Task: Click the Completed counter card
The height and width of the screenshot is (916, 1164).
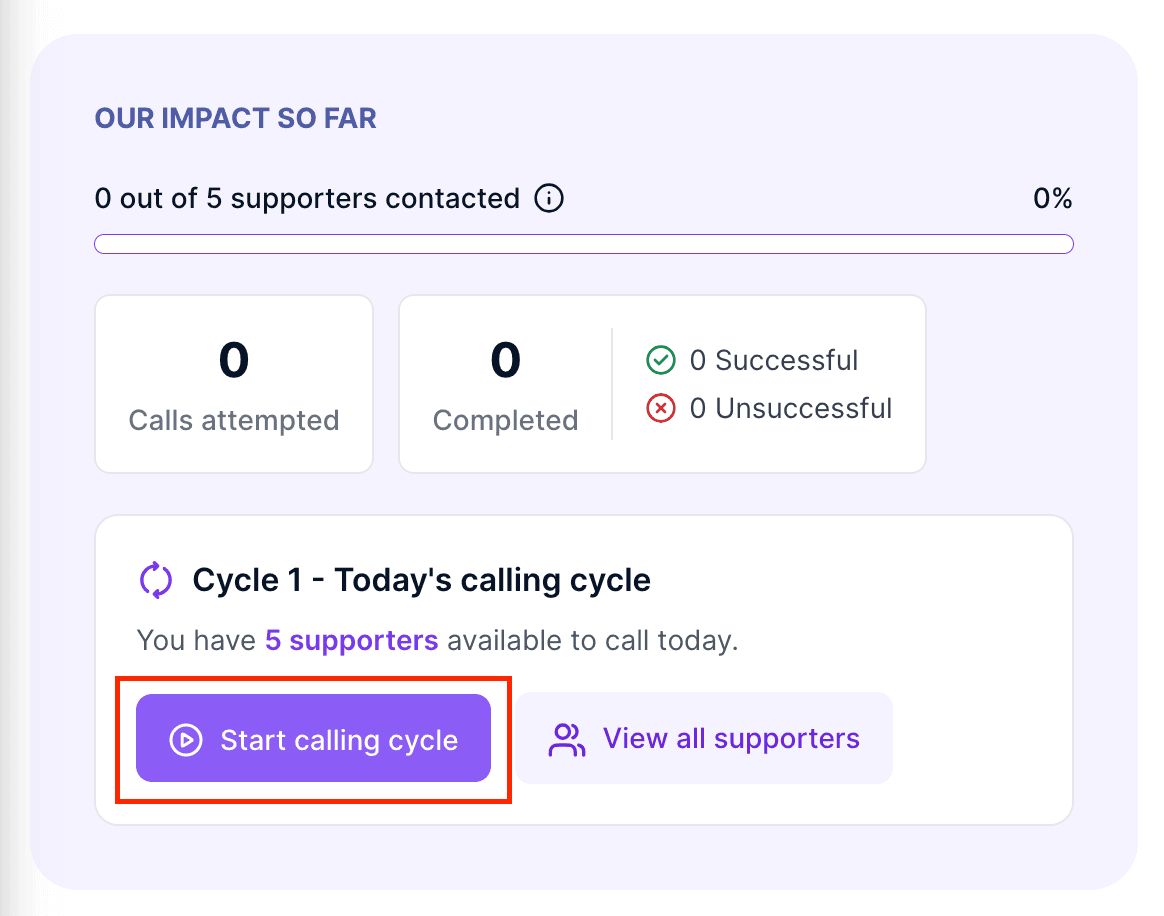Action: (505, 383)
